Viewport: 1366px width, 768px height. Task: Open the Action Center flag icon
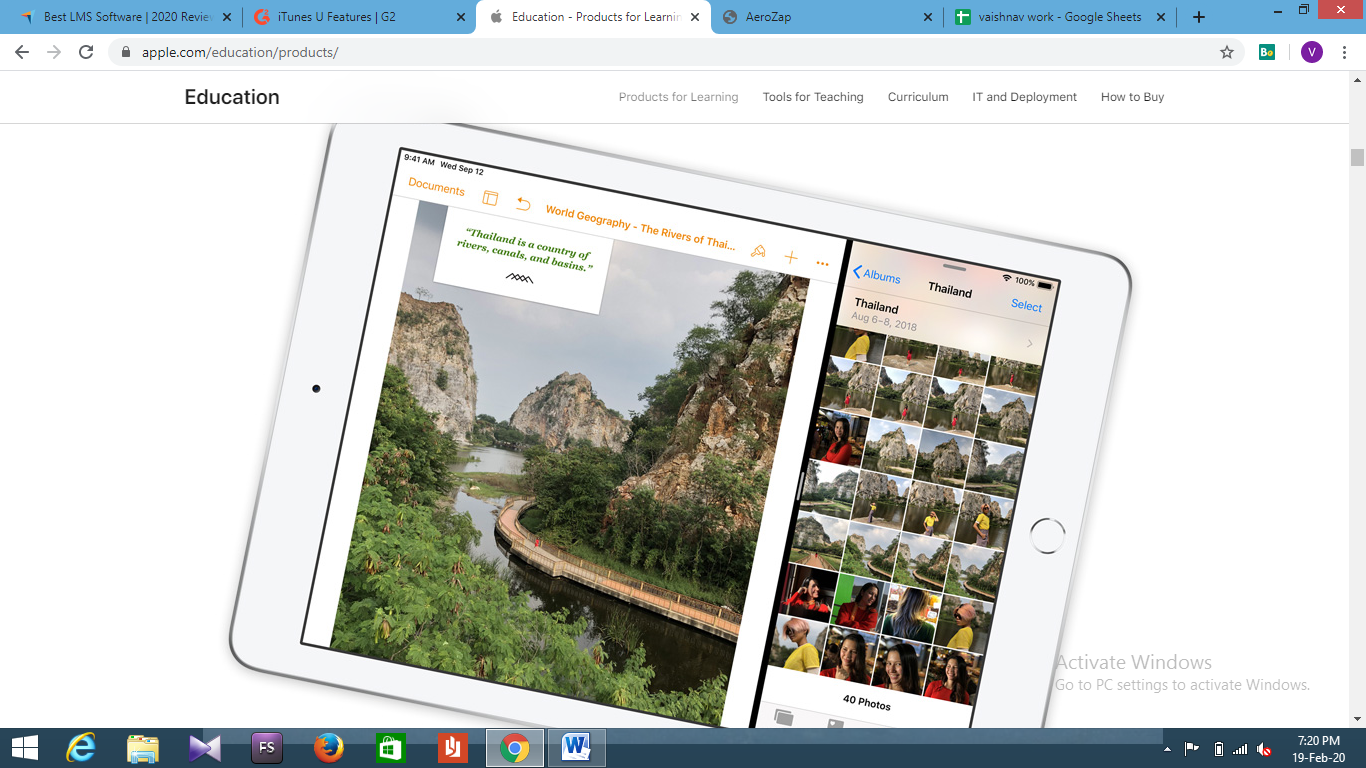[x=1192, y=748]
